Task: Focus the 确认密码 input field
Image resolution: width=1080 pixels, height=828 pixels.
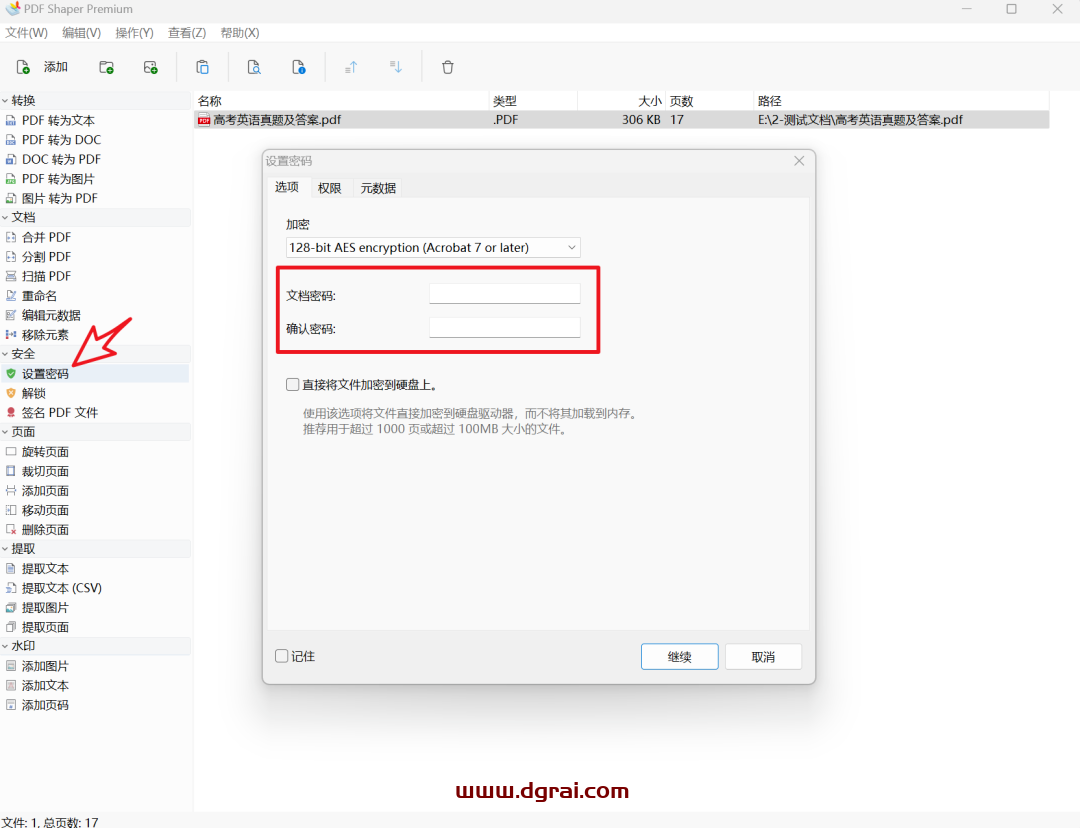Action: click(x=505, y=327)
